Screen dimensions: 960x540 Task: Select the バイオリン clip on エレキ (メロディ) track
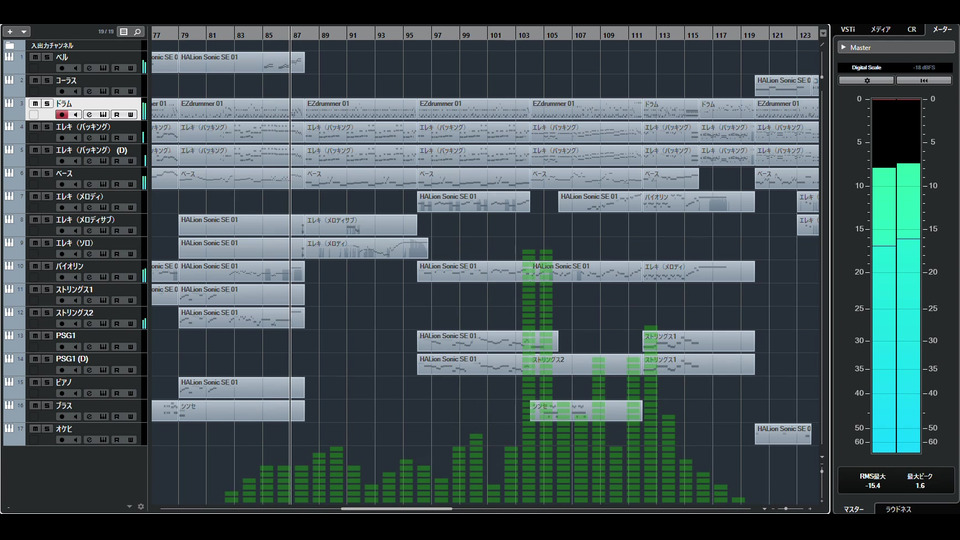[699, 201]
